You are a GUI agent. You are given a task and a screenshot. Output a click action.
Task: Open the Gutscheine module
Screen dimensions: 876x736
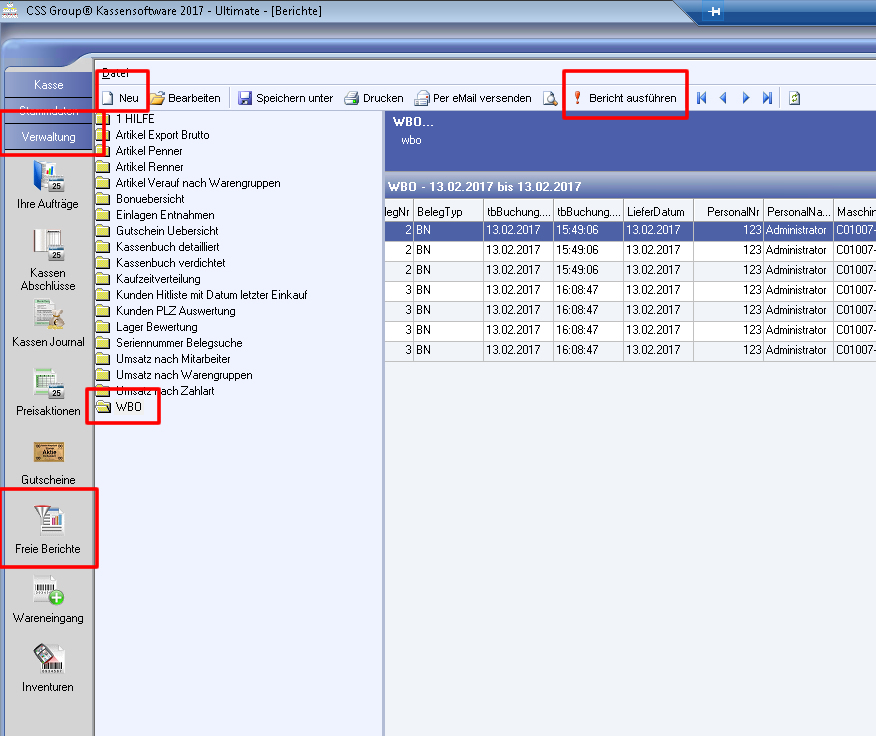[x=48, y=460]
